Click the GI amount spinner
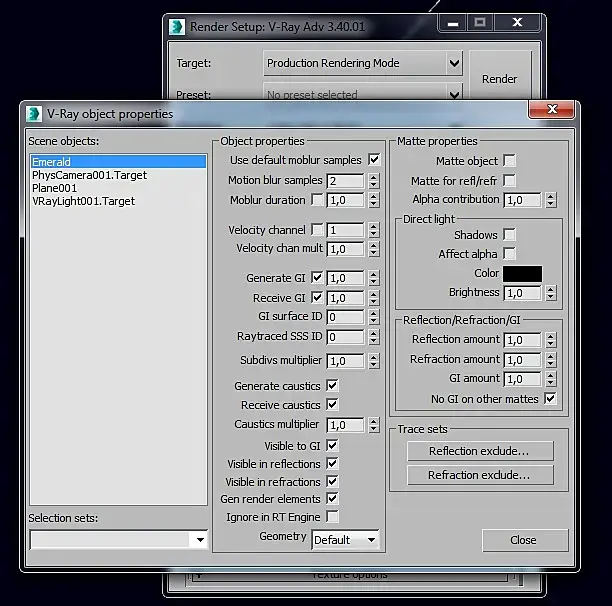Image resolution: width=612 pixels, height=606 pixels. 551,379
